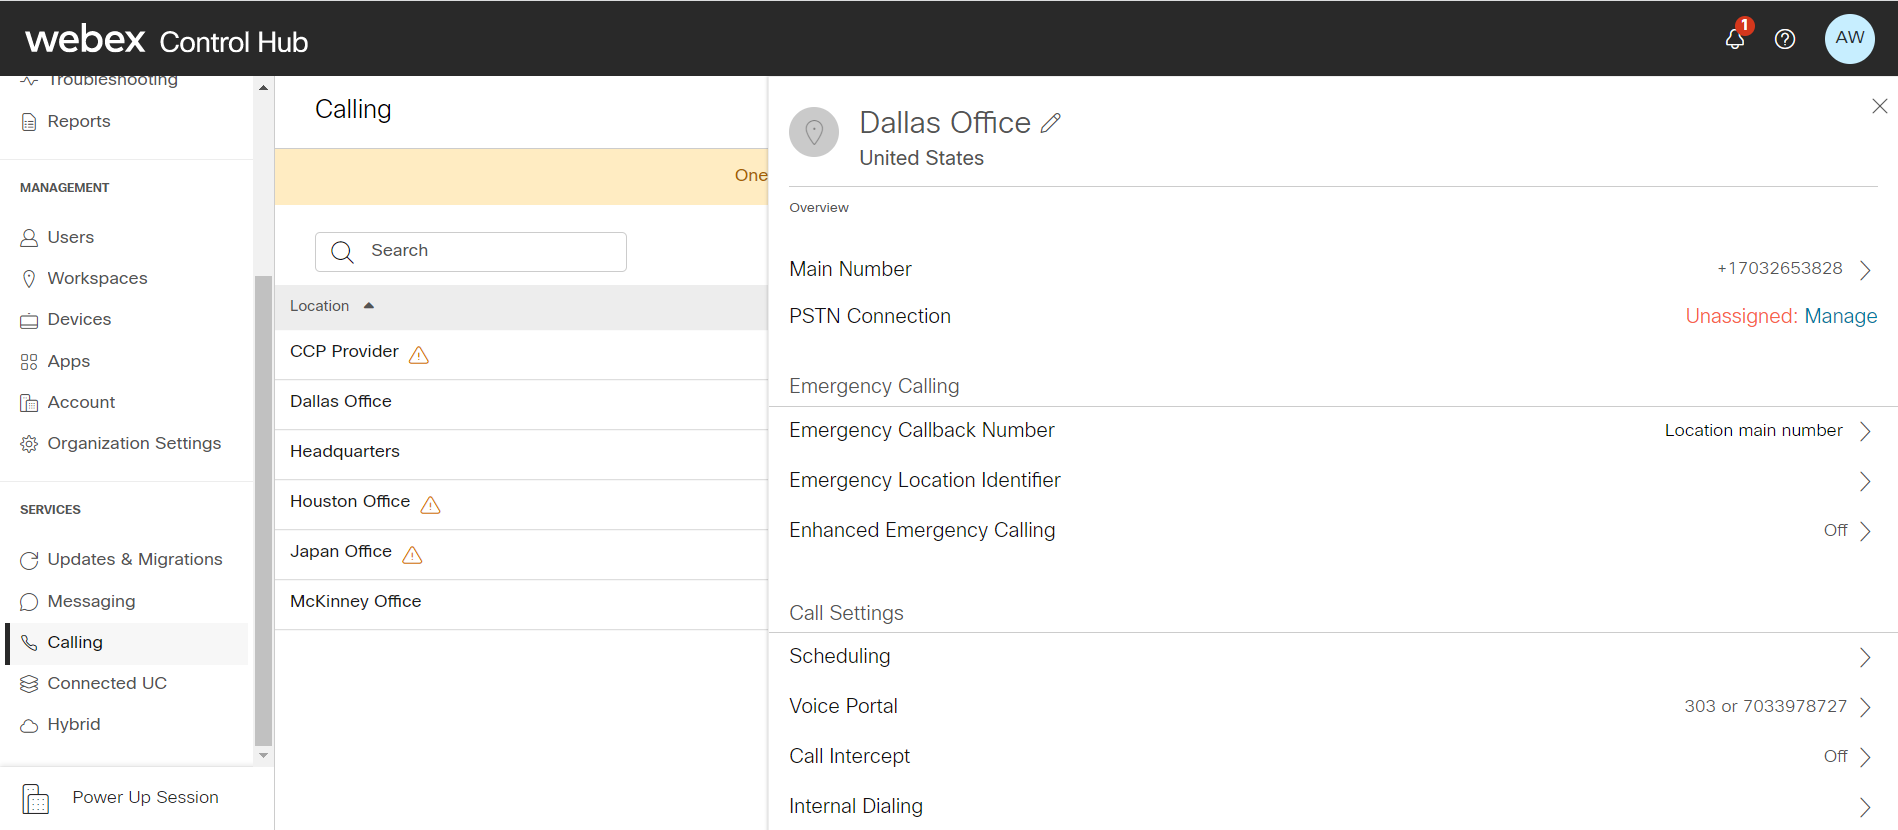Open the Power Up Session link

[145, 797]
